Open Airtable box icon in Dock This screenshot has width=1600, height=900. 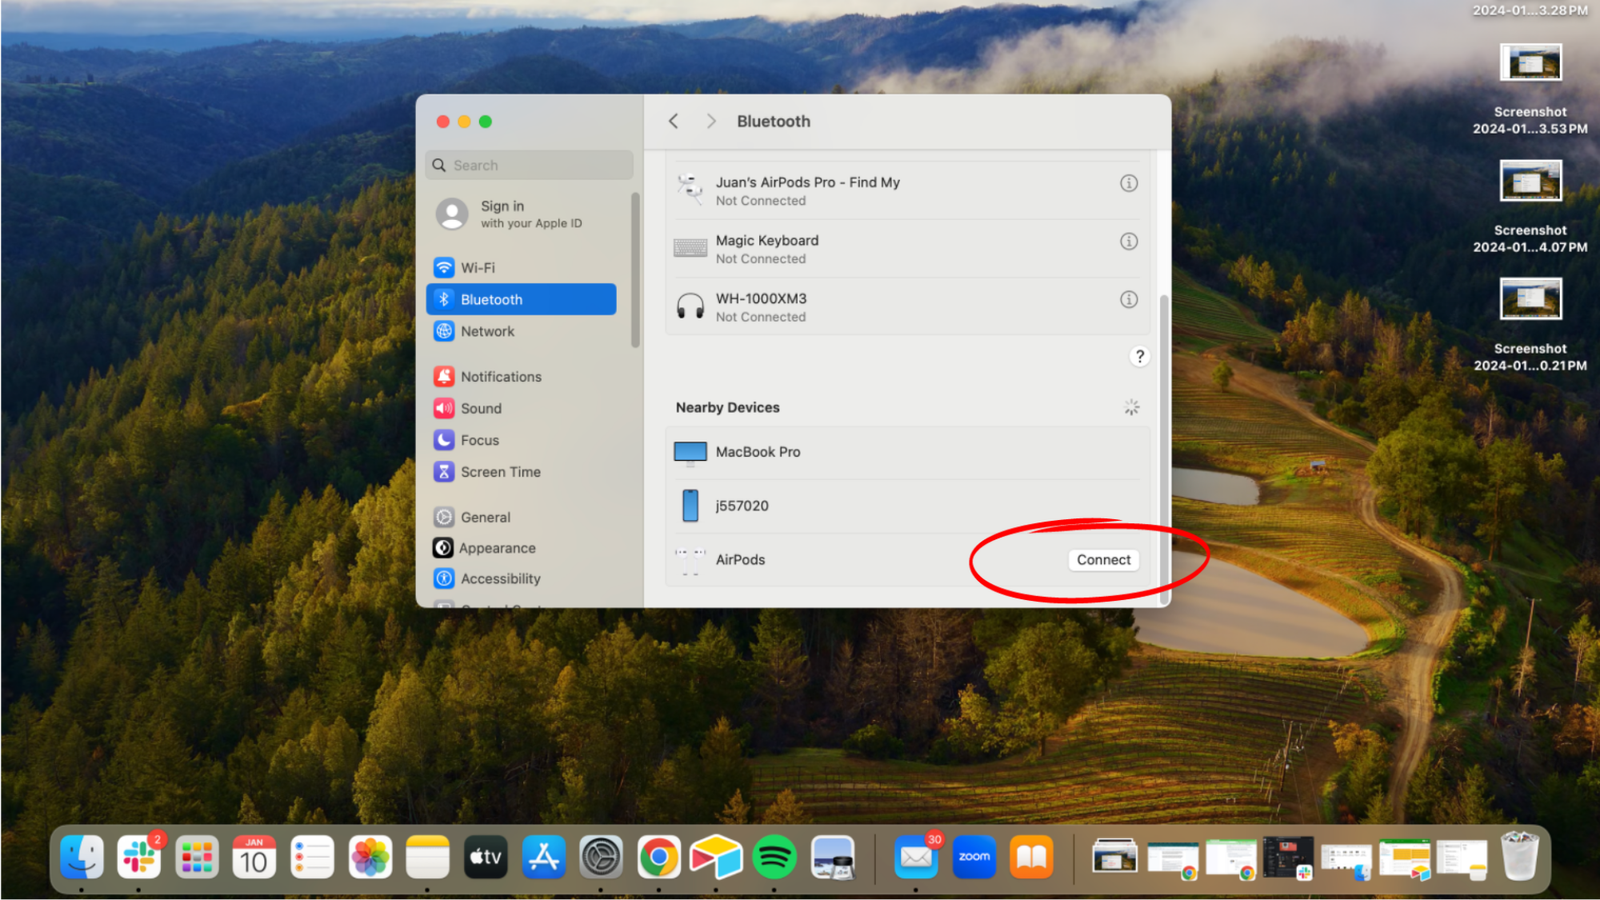(716, 857)
